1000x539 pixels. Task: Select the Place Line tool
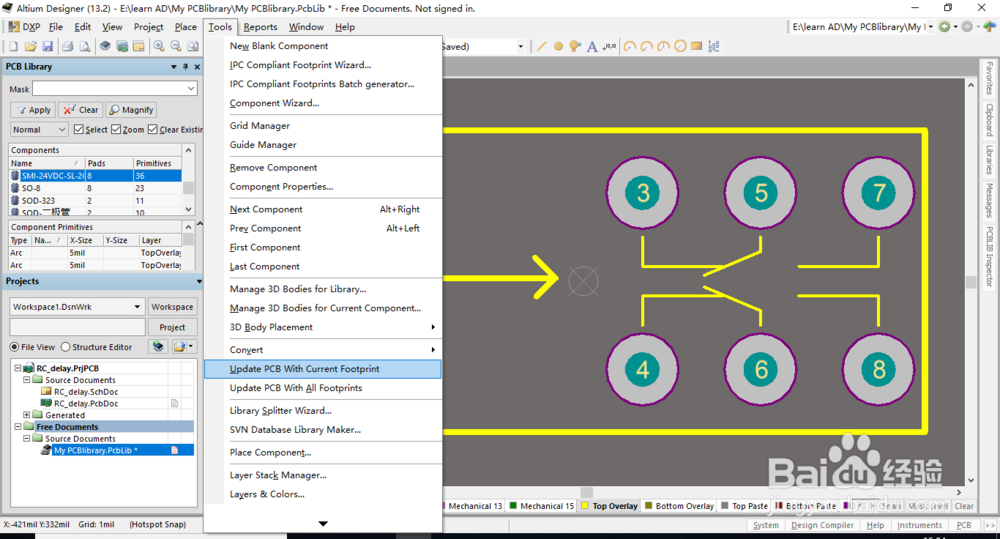point(541,46)
